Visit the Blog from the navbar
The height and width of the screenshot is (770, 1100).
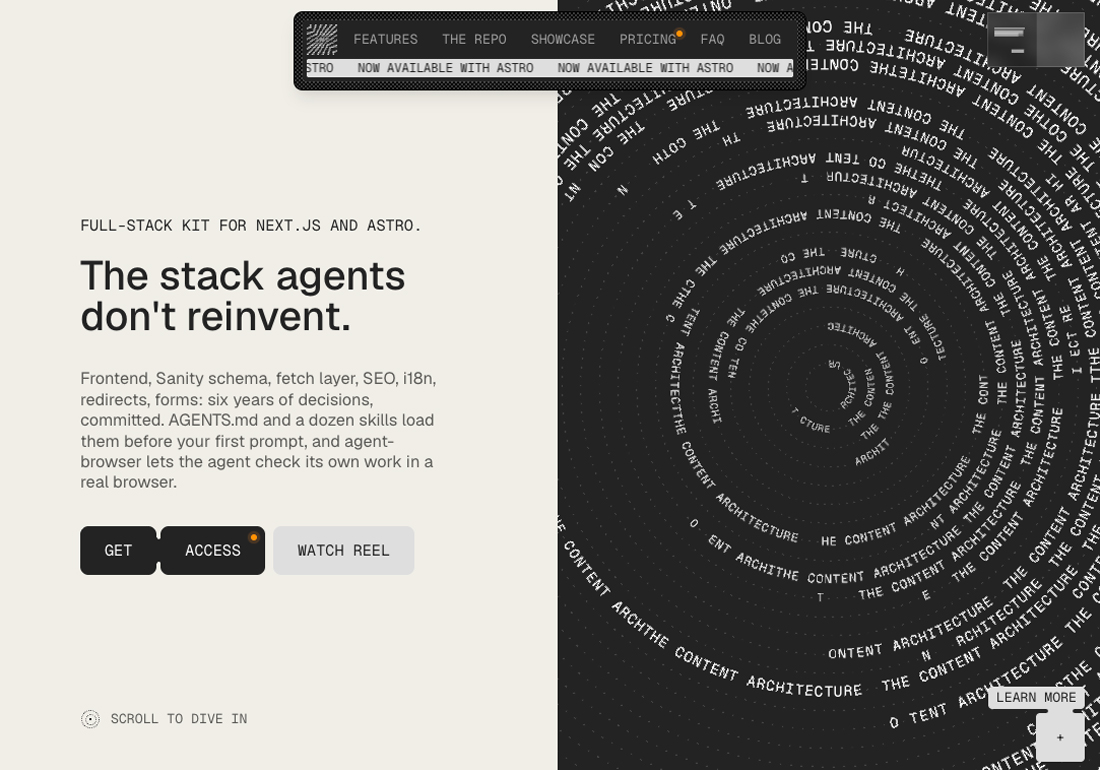(x=765, y=40)
